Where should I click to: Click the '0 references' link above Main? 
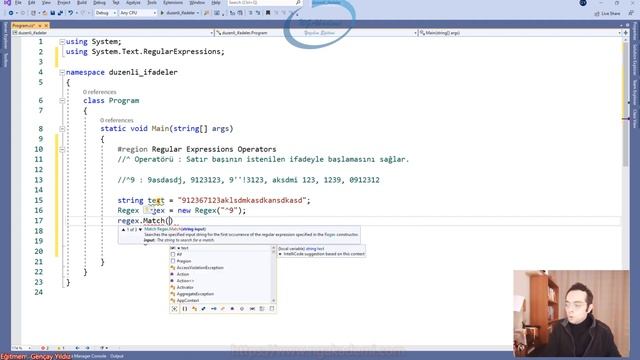click(x=117, y=120)
